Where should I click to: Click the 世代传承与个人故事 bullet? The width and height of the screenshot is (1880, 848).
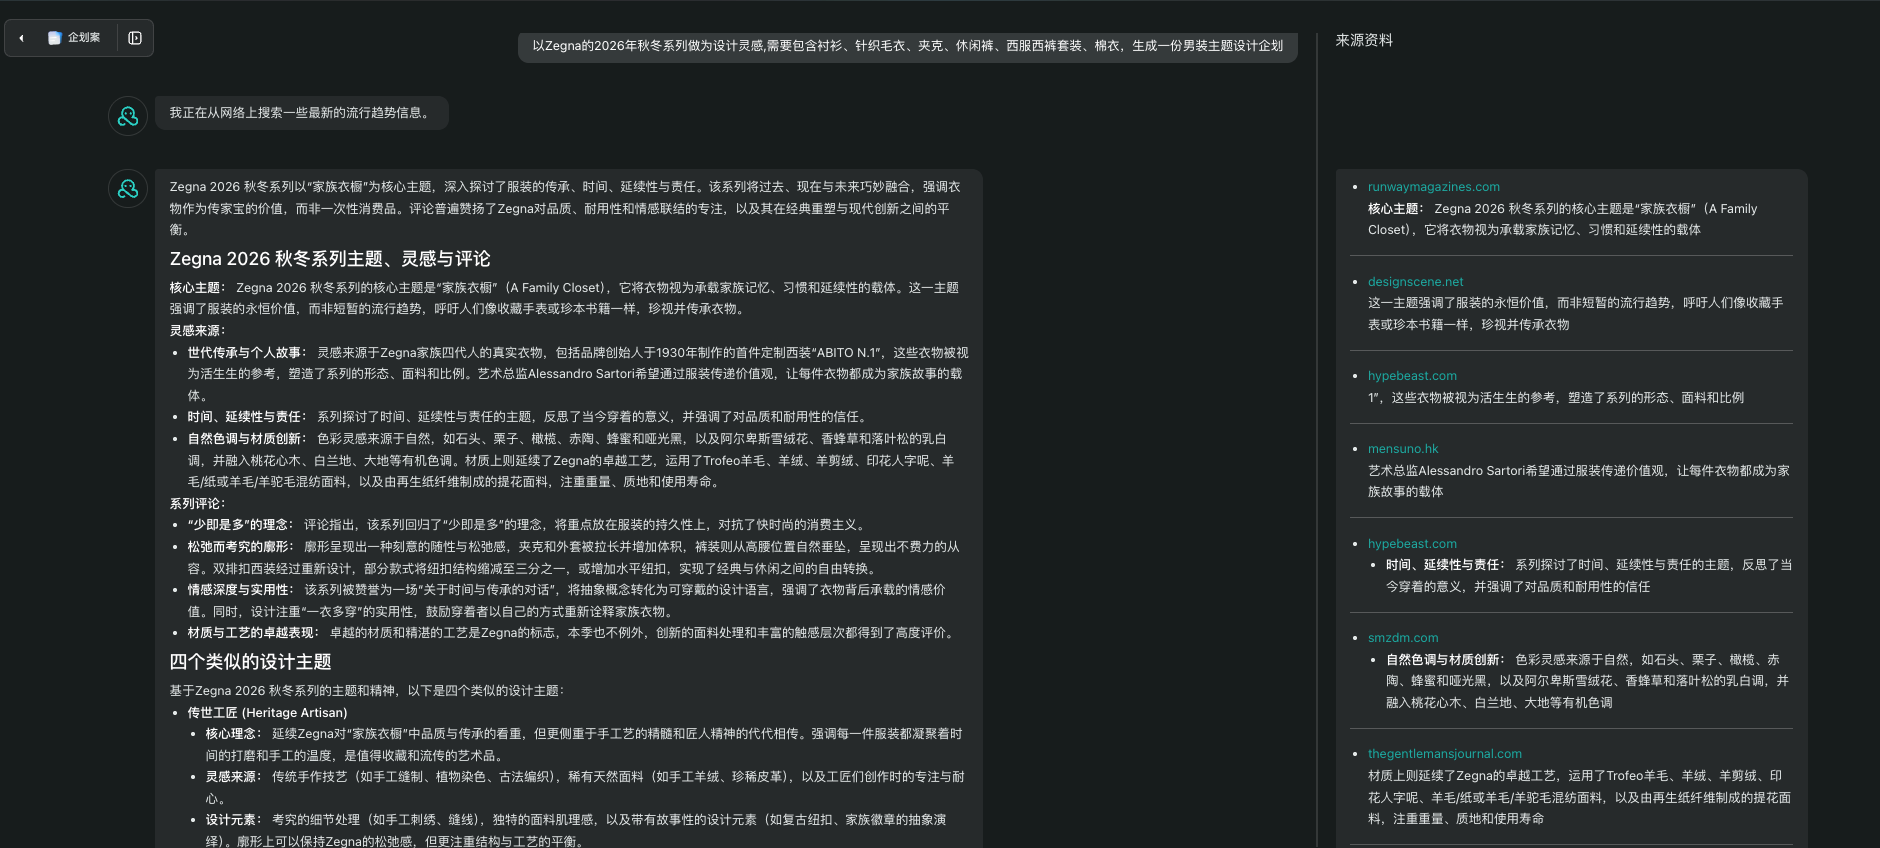(x=578, y=374)
